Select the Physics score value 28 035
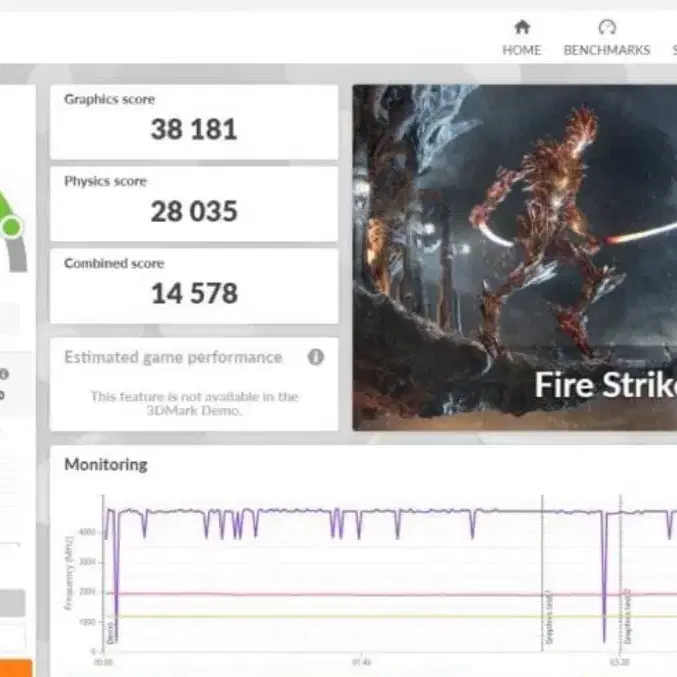 click(x=194, y=211)
